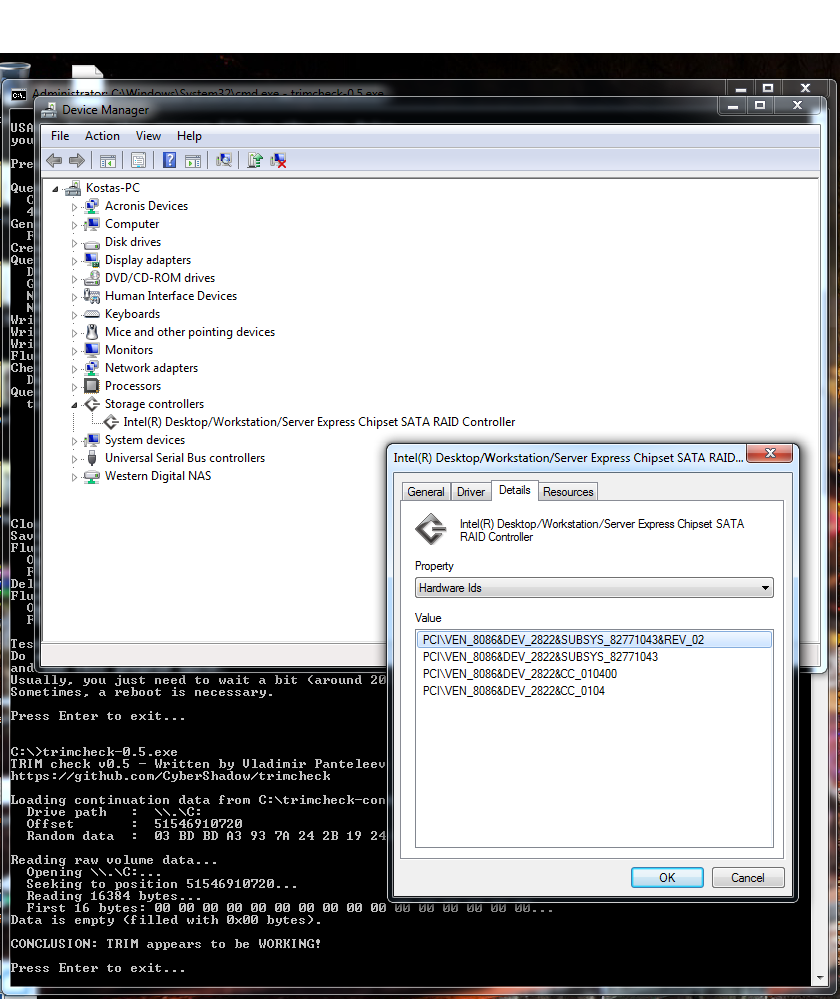Click the cmd window scroll down arrow
Image resolution: width=840 pixels, height=999 pixels.
pyautogui.click(x=820, y=978)
